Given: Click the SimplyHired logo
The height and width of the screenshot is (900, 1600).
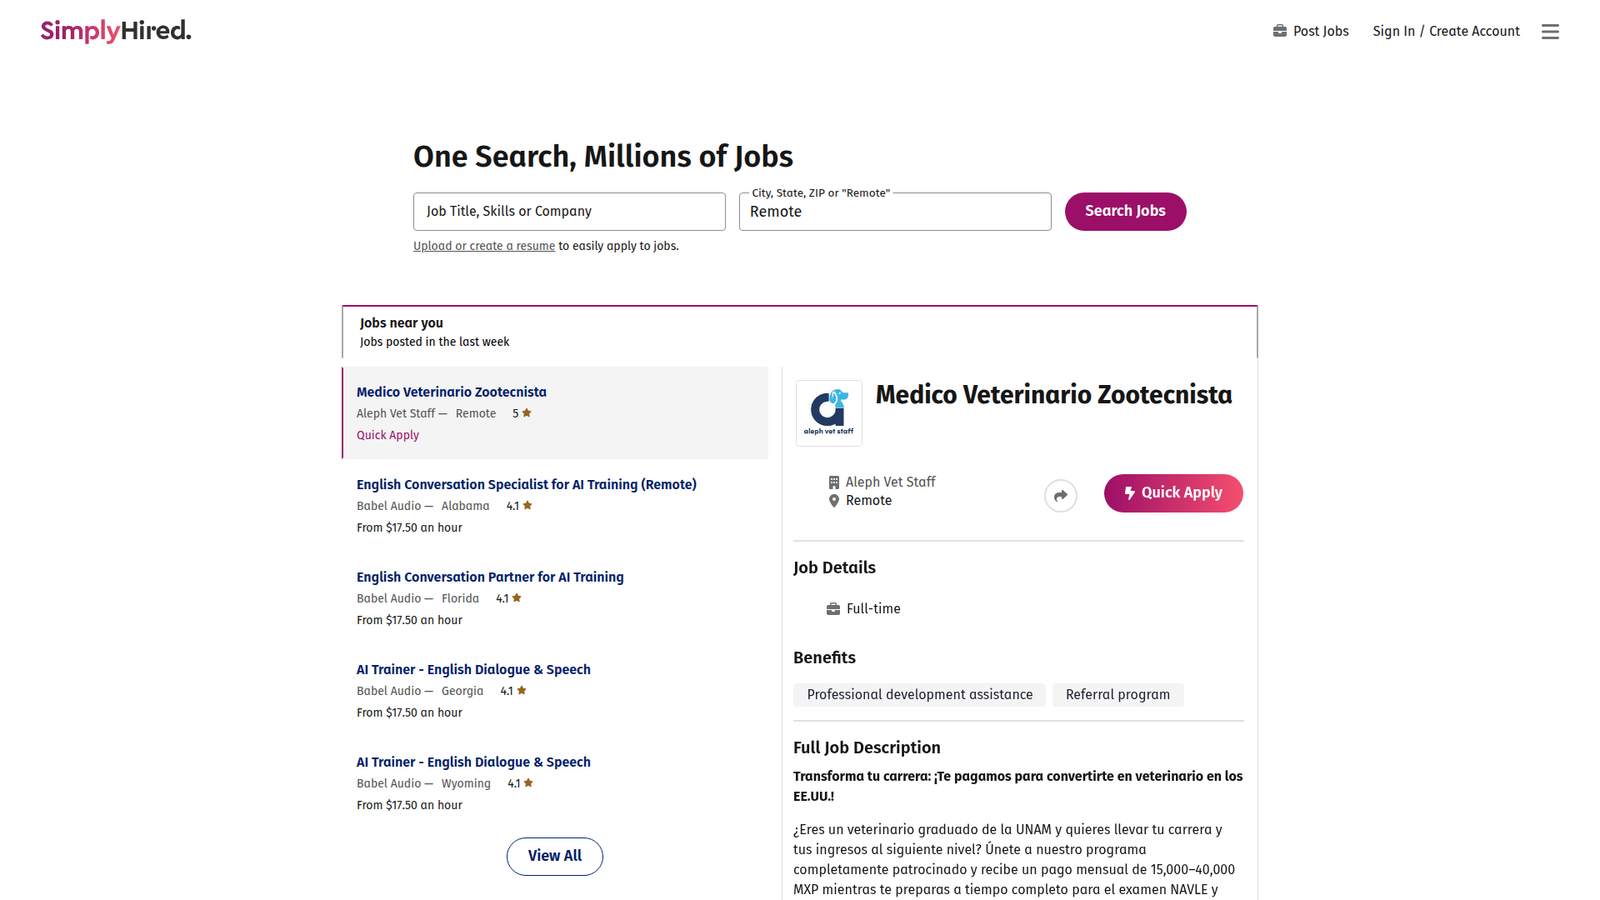Looking at the screenshot, I should click(x=115, y=31).
